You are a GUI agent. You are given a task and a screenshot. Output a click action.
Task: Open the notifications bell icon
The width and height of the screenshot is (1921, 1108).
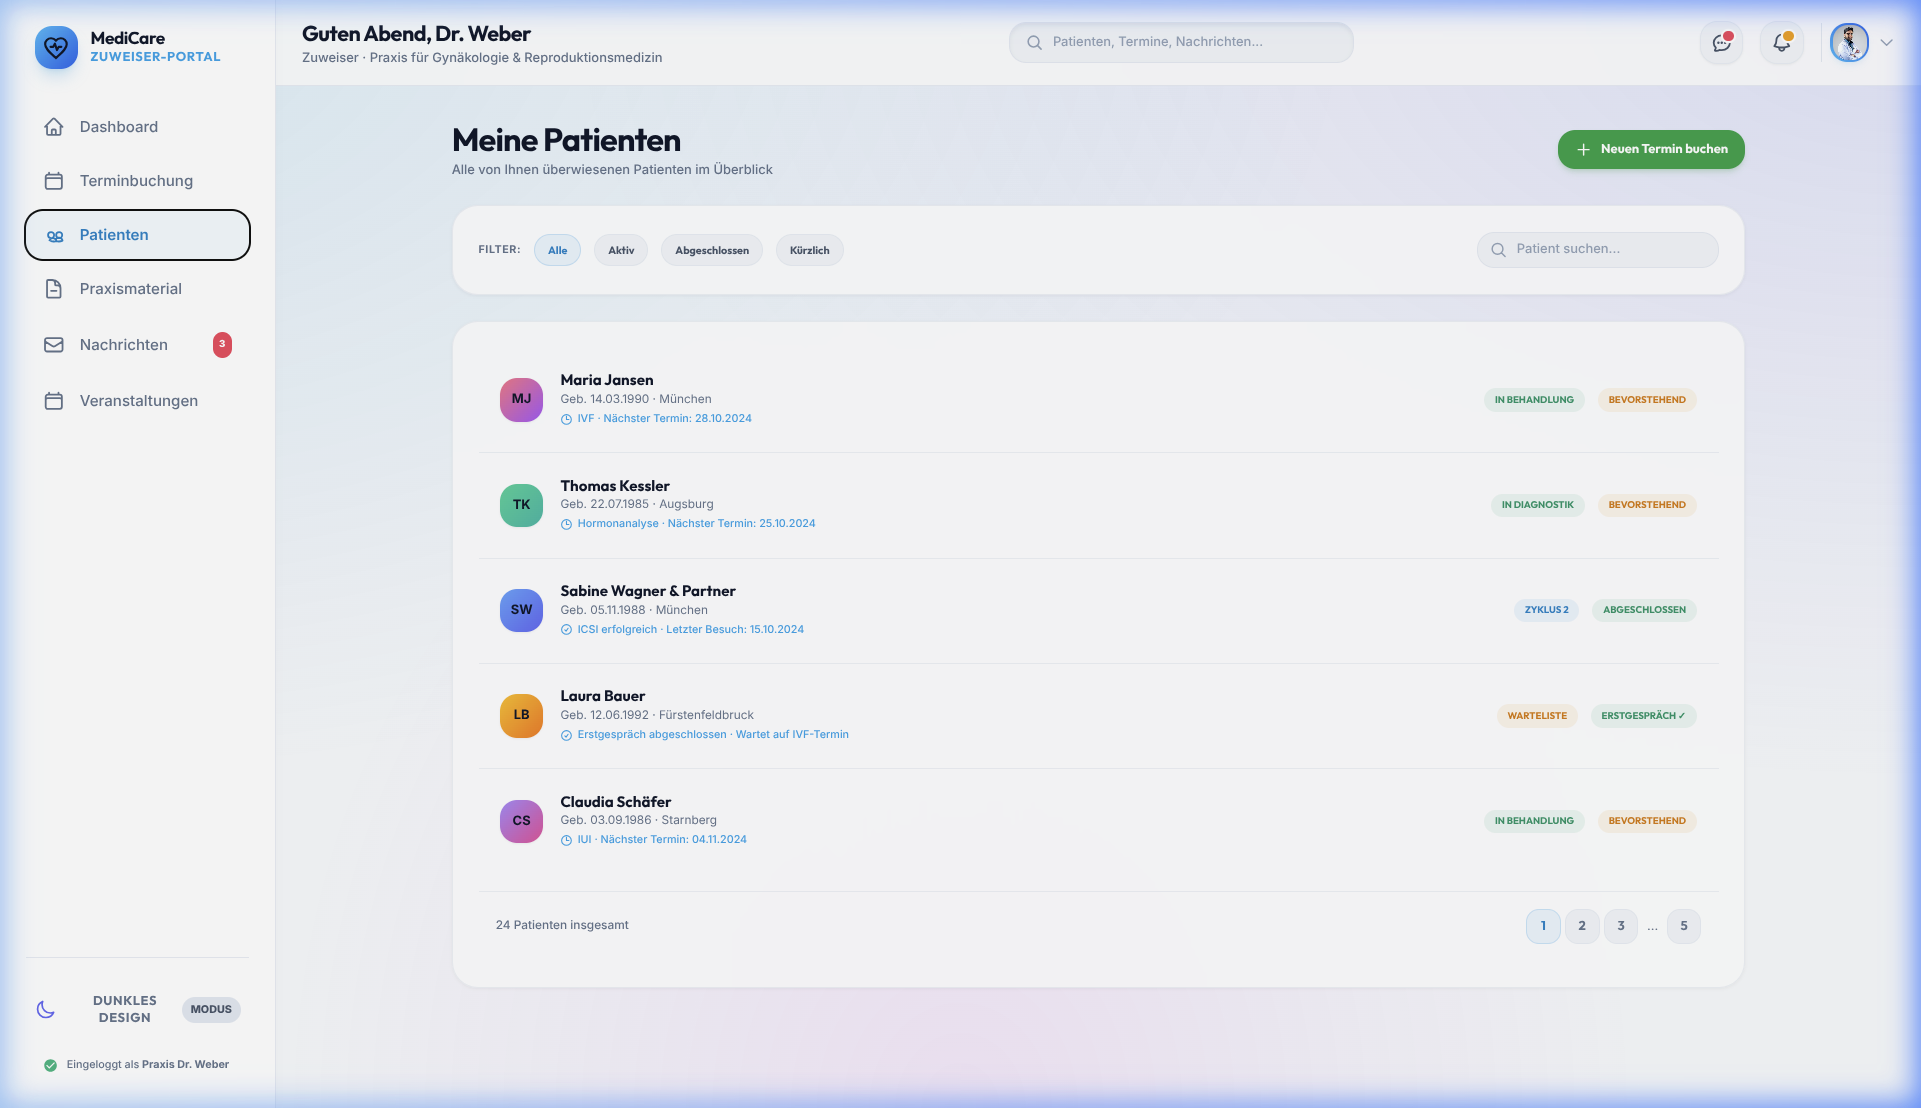point(1781,43)
